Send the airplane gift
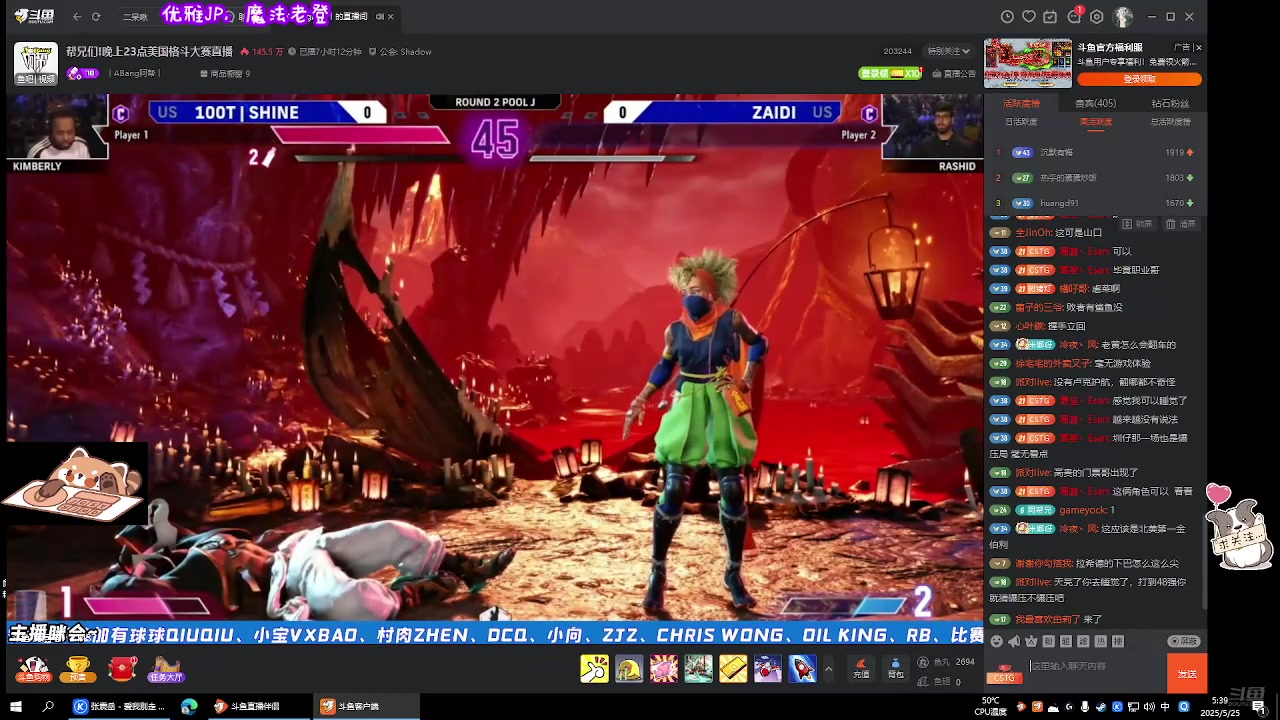Screen dimensions: 1280x720 point(768,668)
